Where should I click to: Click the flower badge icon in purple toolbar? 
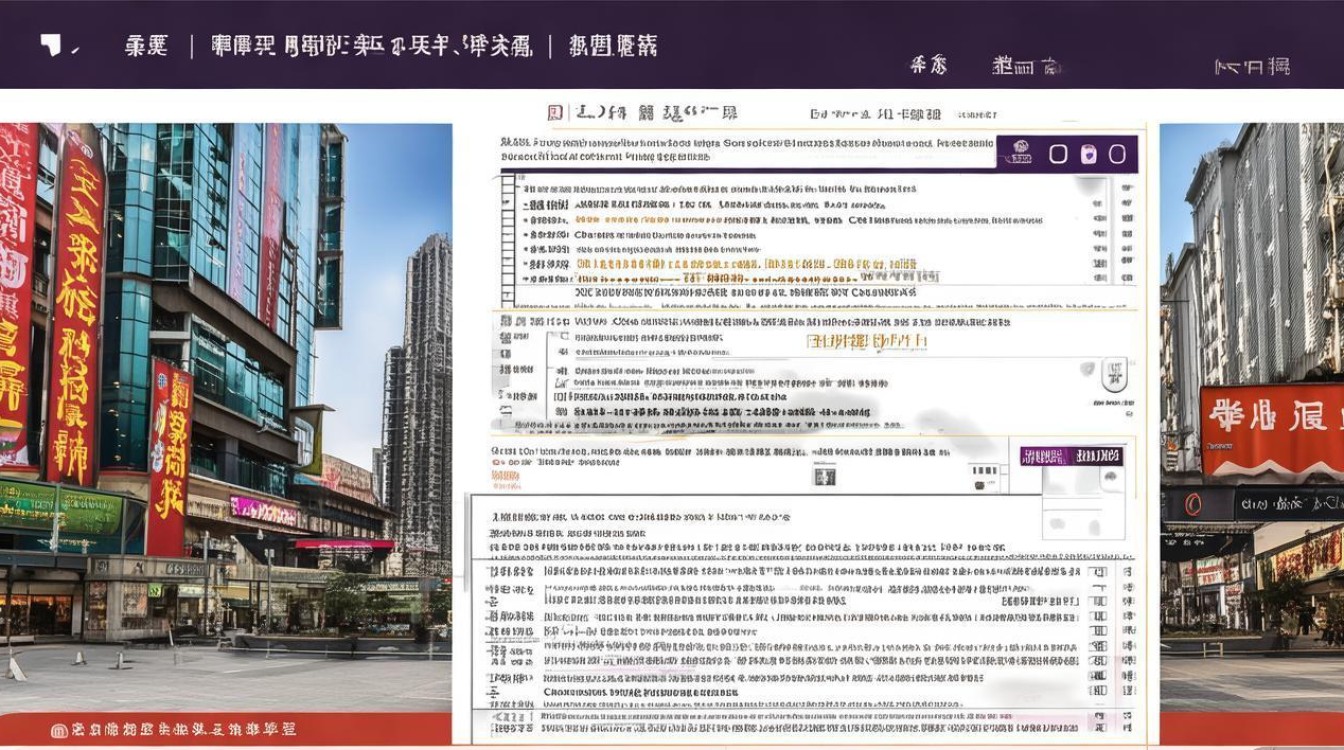click(1021, 153)
